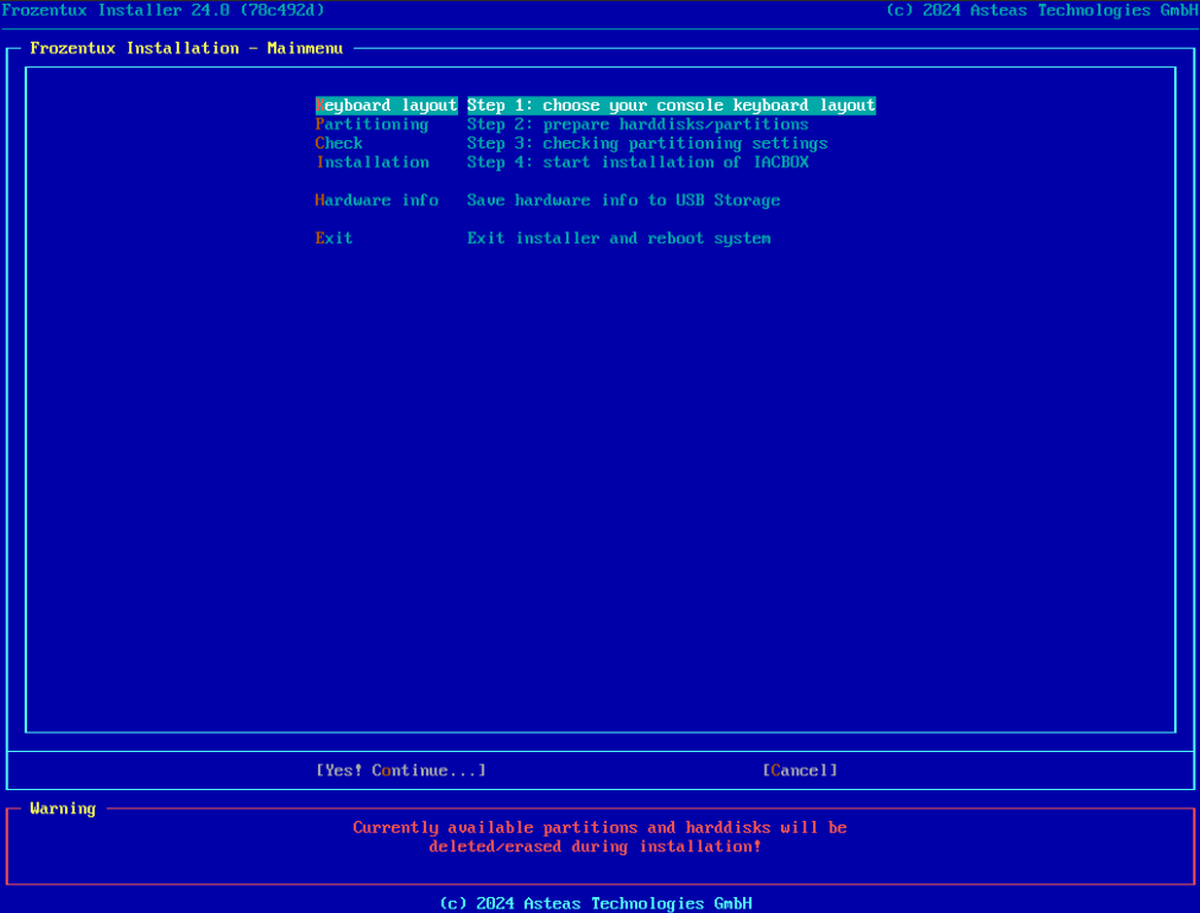Click the Warning box label
This screenshot has width=1200, height=913.
click(x=63, y=808)
